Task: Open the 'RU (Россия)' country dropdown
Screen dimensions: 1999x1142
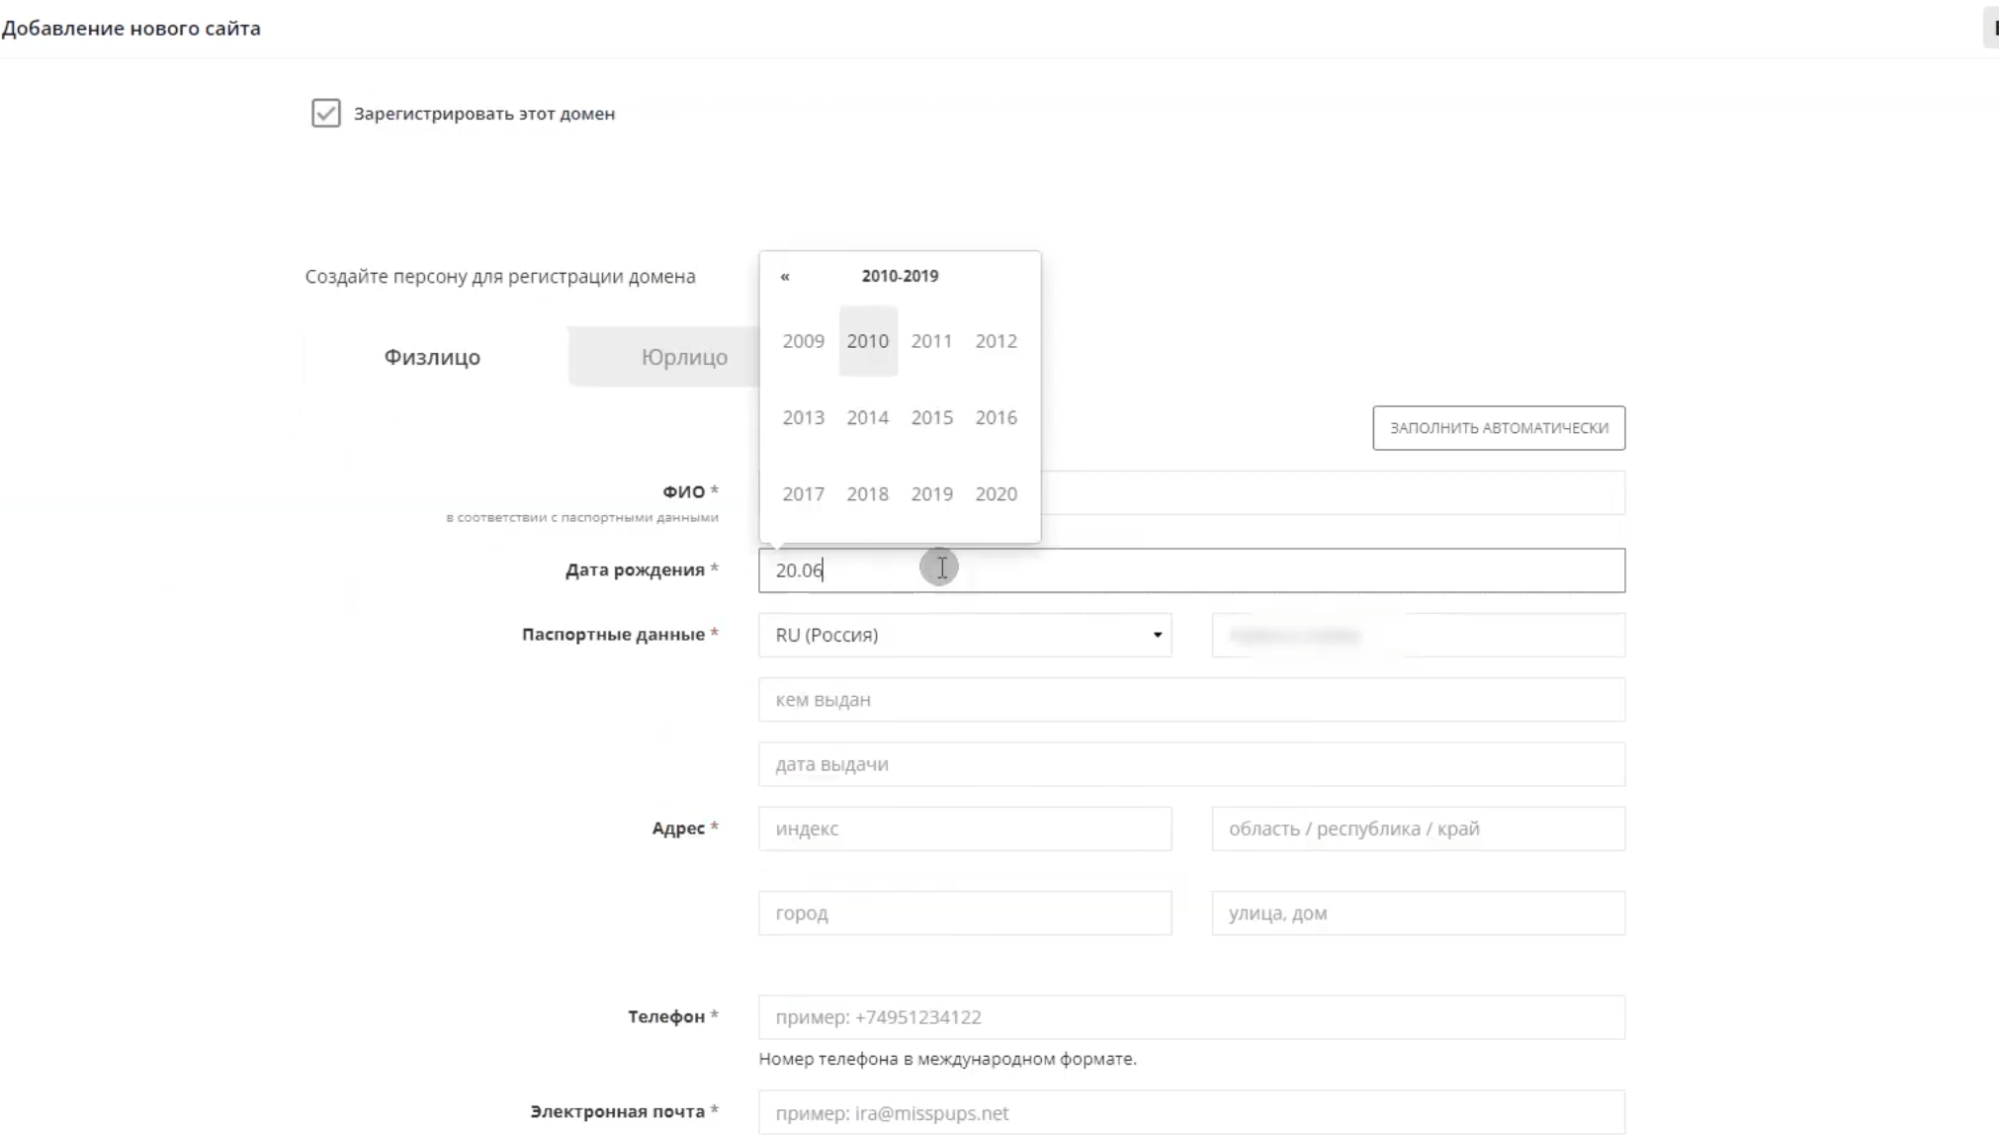Action: [964, 635]
